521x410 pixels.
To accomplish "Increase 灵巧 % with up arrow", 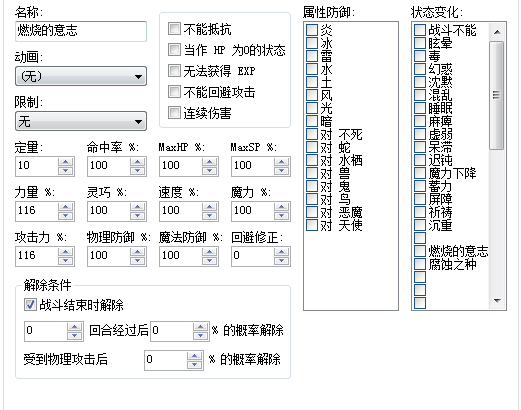I will (x=137, y=207).
